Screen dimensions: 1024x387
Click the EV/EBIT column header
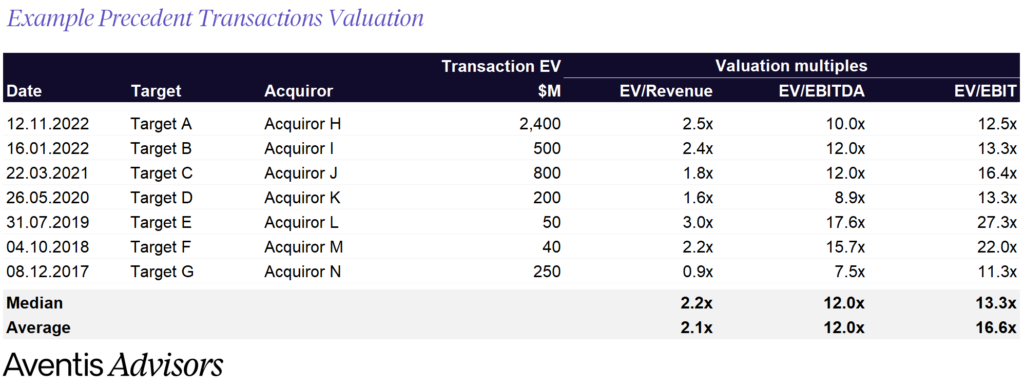(985, 91)
